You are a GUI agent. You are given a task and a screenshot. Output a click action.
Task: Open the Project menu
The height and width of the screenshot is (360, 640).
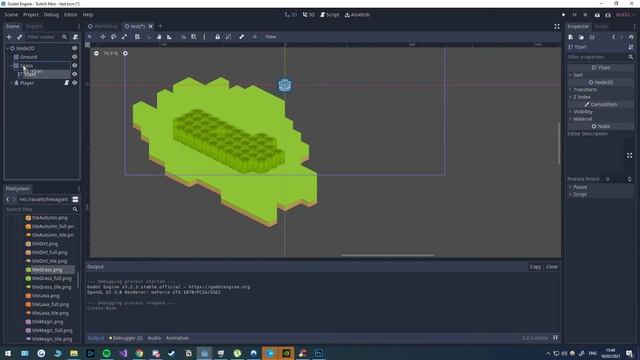[31, 15]
